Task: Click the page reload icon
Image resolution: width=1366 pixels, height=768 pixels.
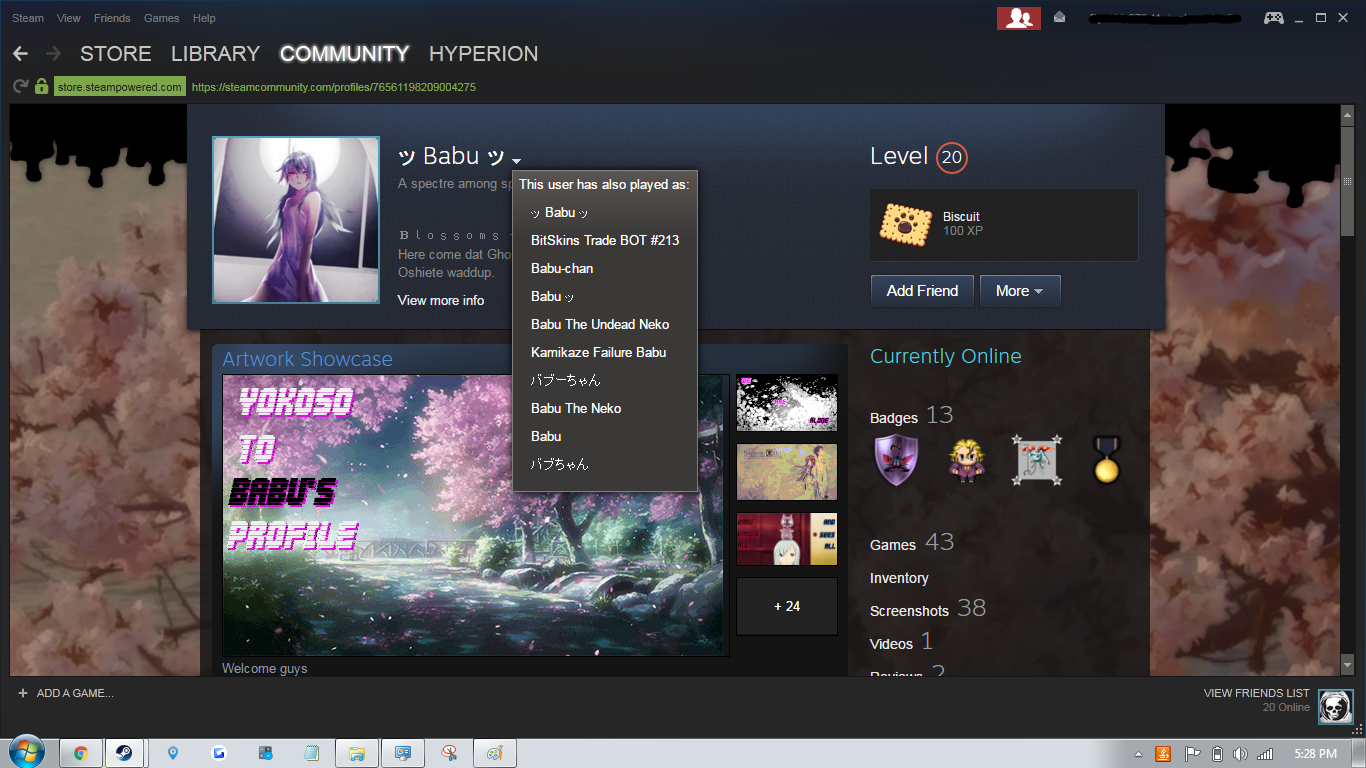Action: click(x=20, y=87)
